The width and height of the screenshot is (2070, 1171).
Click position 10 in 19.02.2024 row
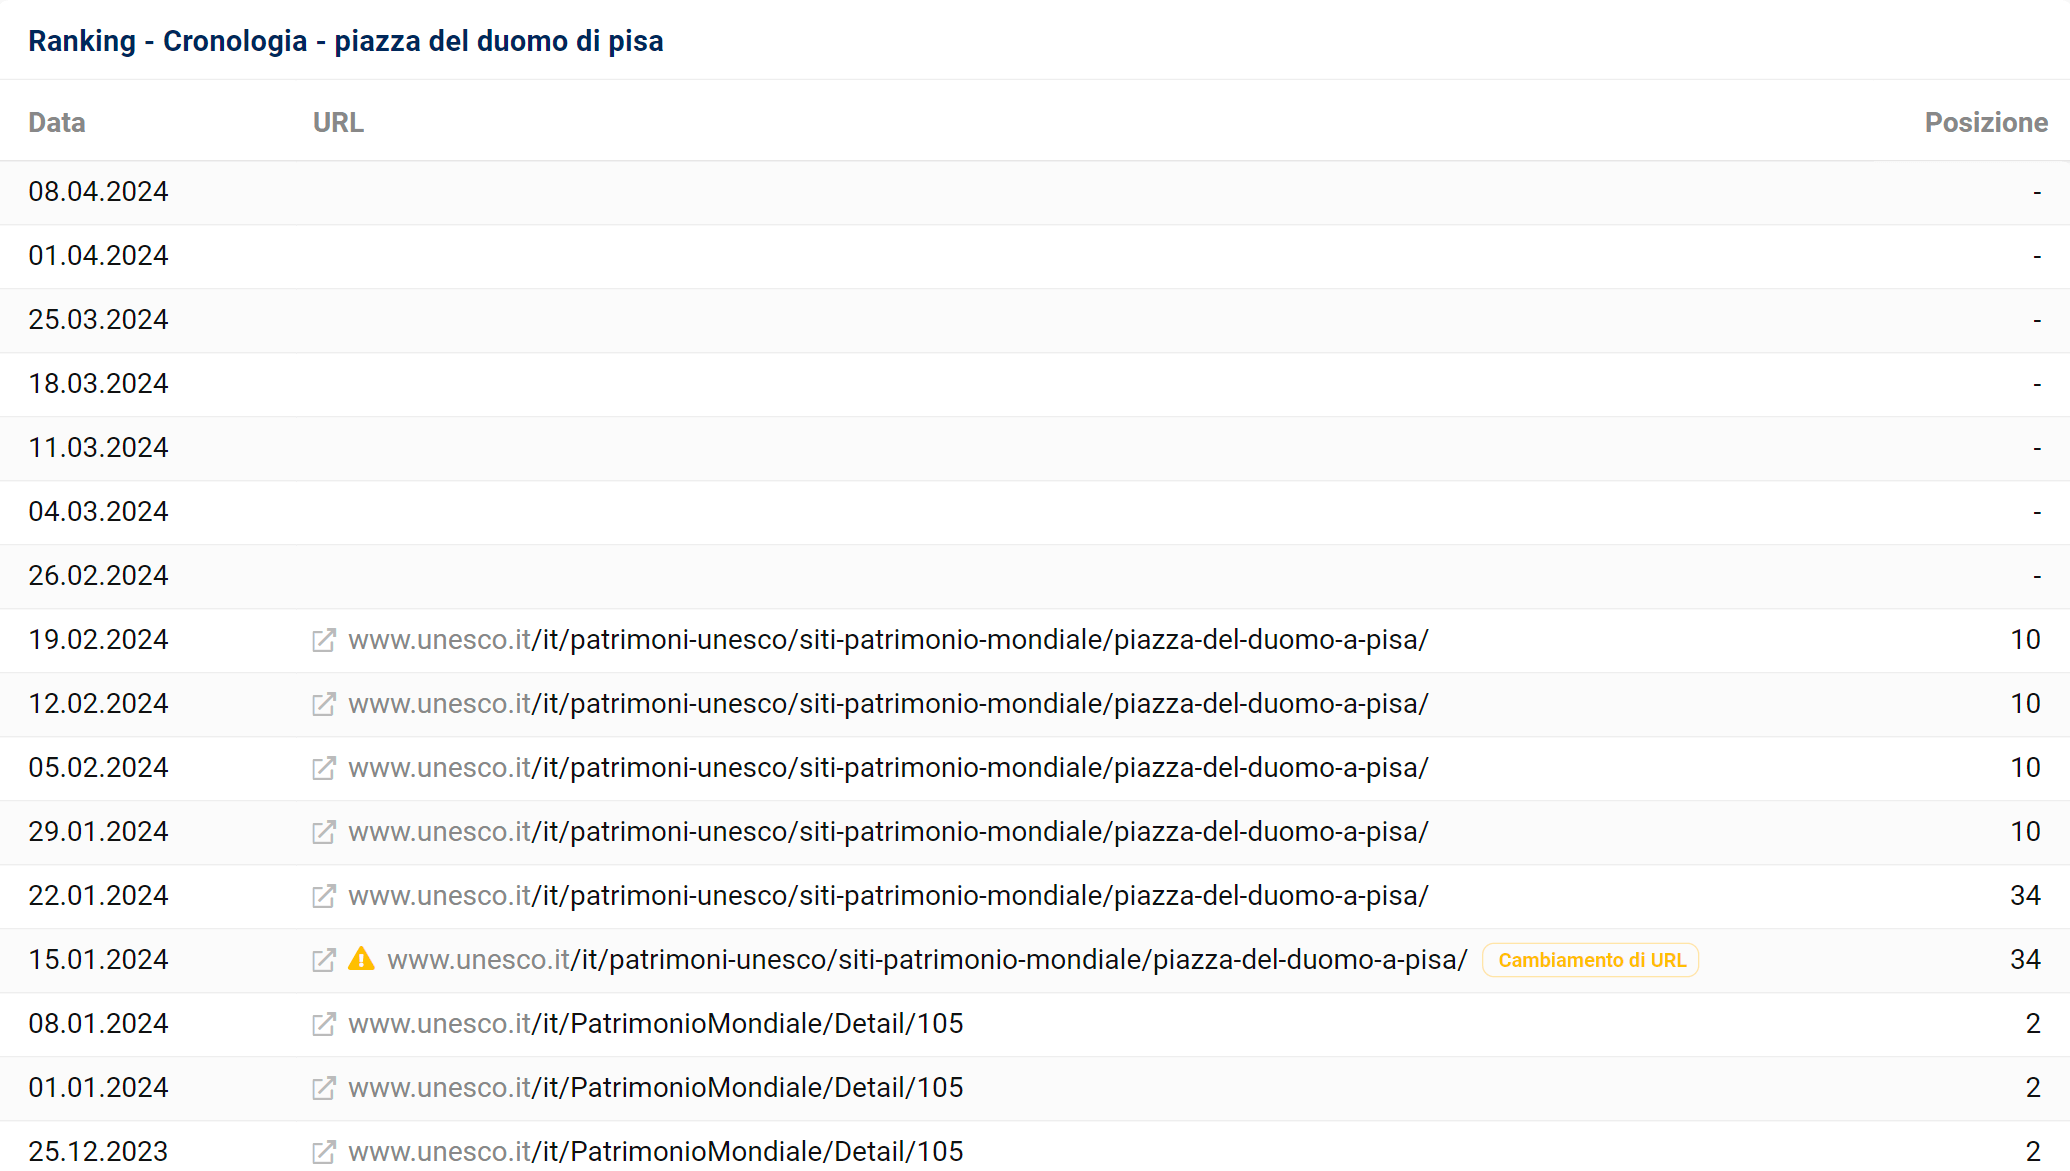[2025, 640]
